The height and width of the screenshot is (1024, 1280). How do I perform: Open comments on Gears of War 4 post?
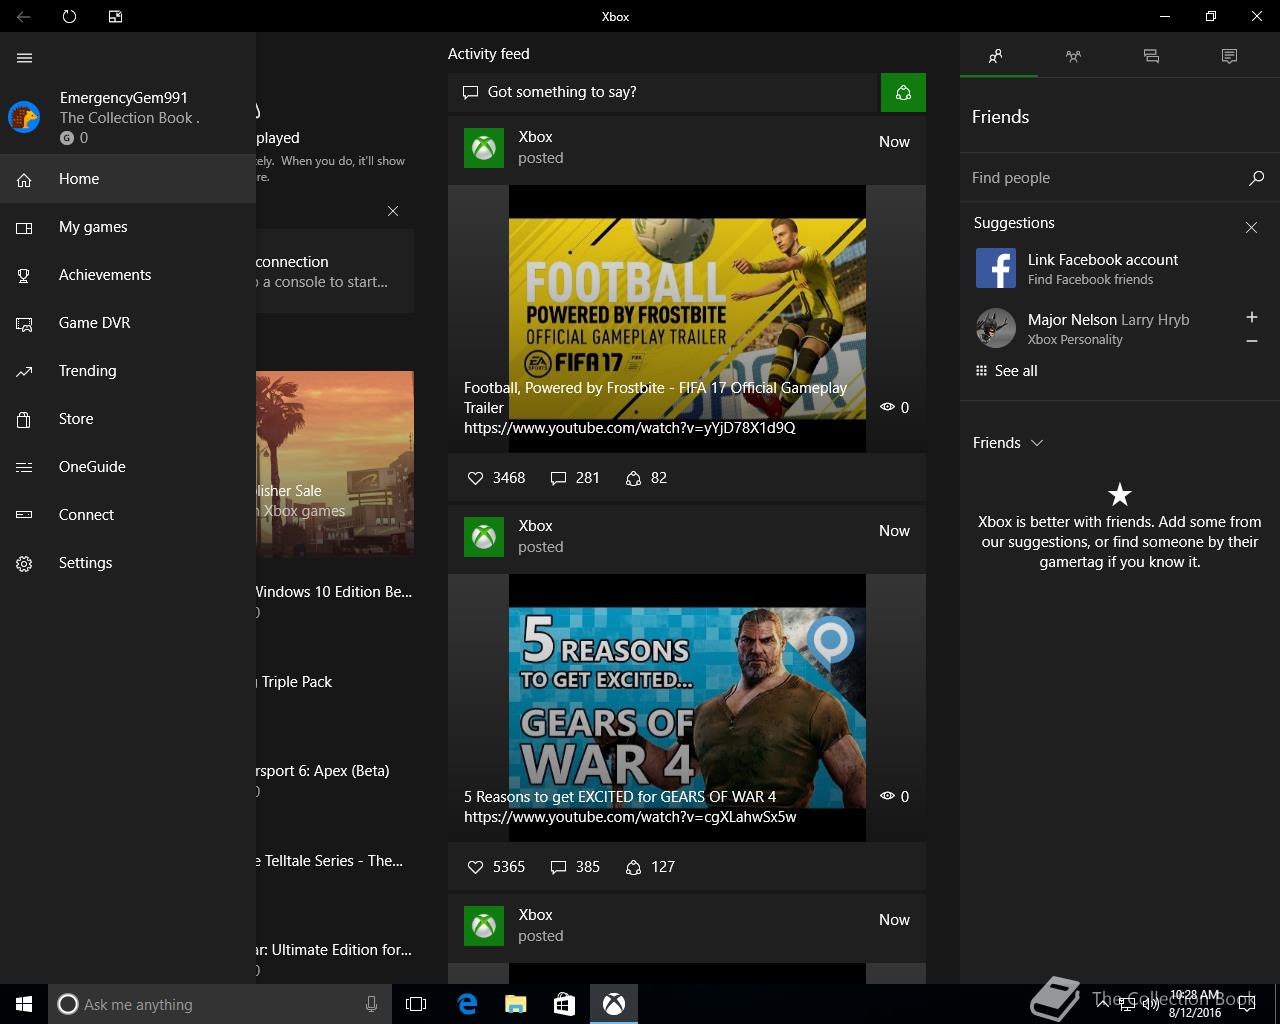tap(575, 867)
